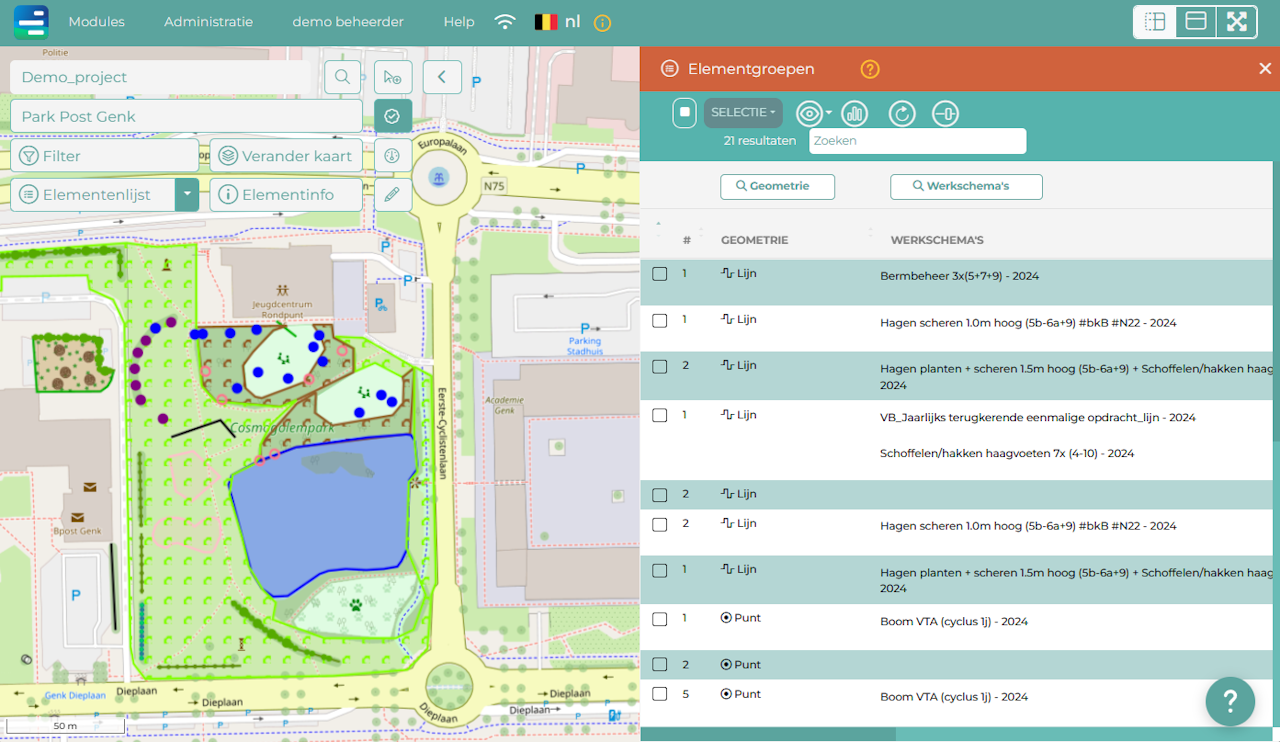Open the Modules menu
Viewport: 1280px width, 742px height.
coord(96,22)
